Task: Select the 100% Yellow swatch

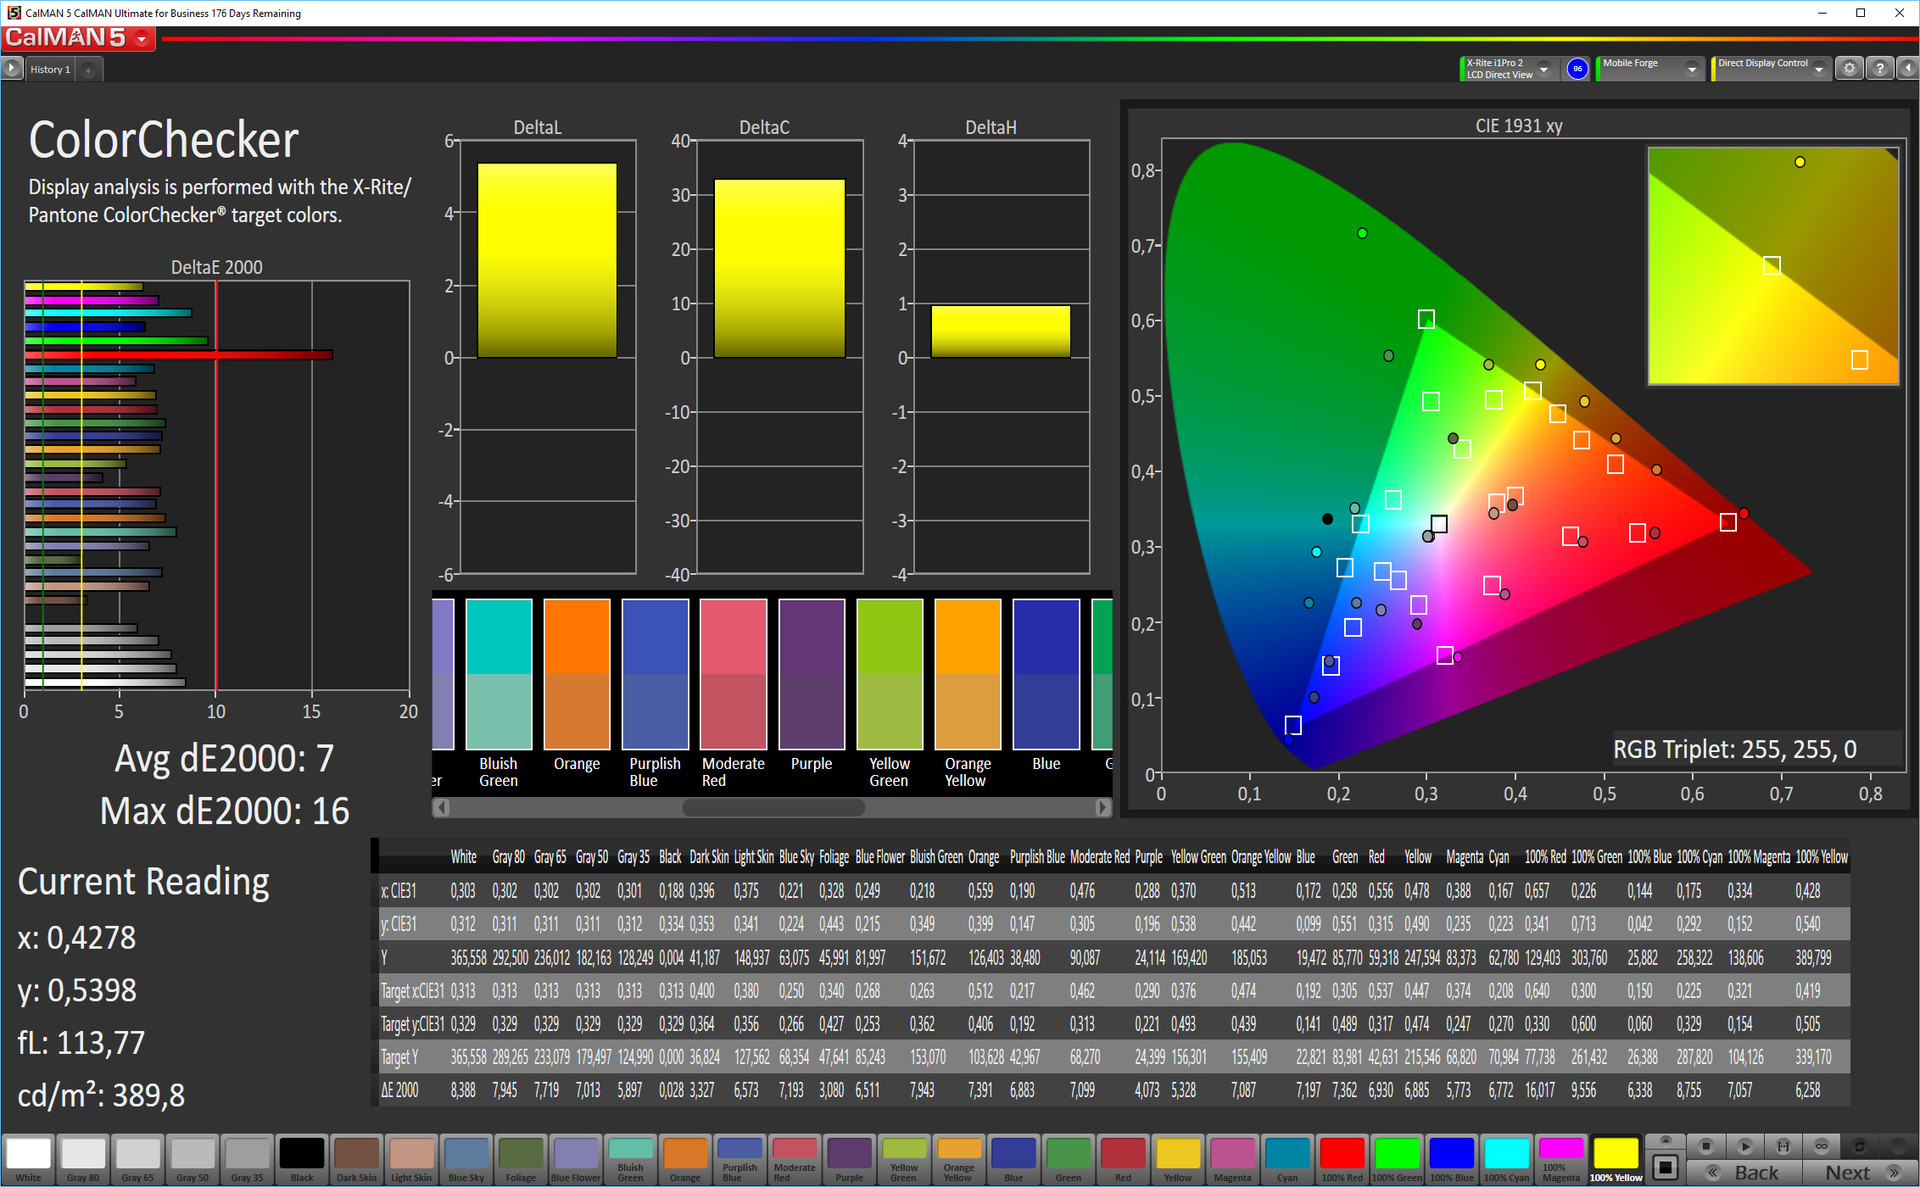Action: tap(1616, 1160)
